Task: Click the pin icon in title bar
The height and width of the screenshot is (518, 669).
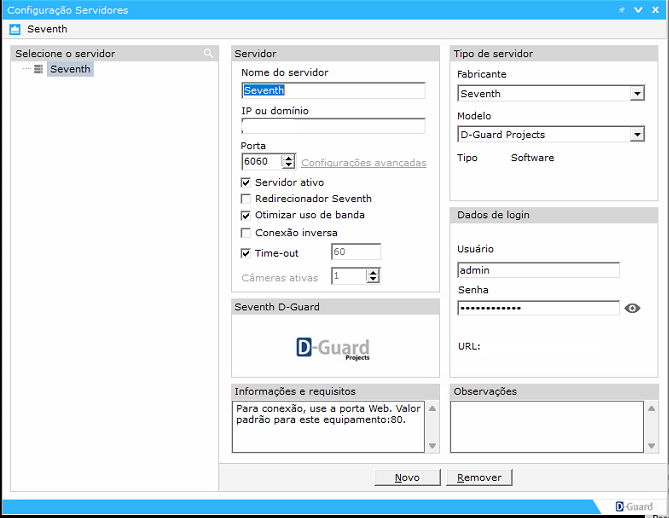Action: tap(622, 10)
